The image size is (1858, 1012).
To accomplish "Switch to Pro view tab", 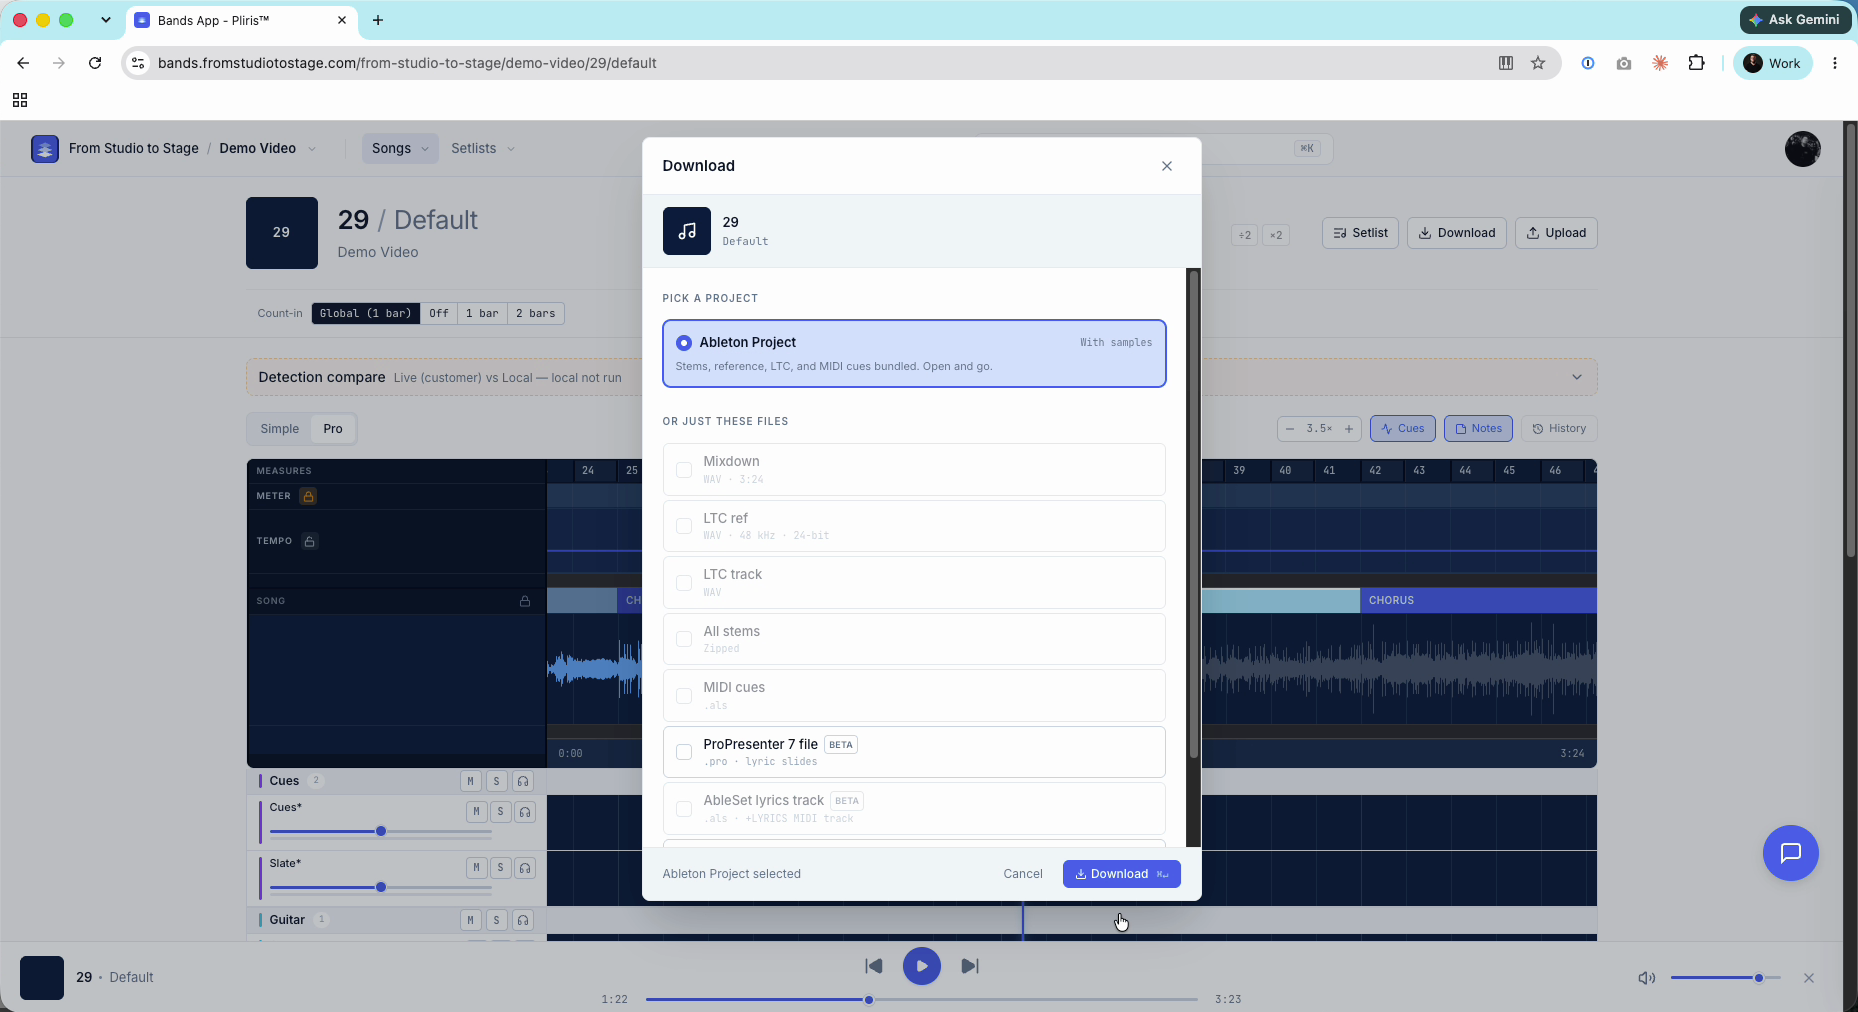I will point(333,429).
